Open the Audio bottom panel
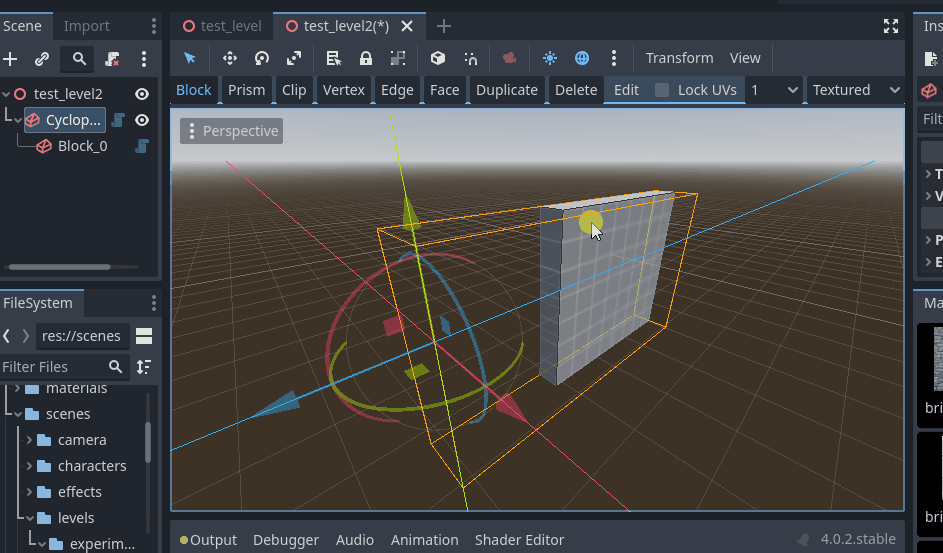The width and height of the screenshot is (943, 553). tap(355, 540)
